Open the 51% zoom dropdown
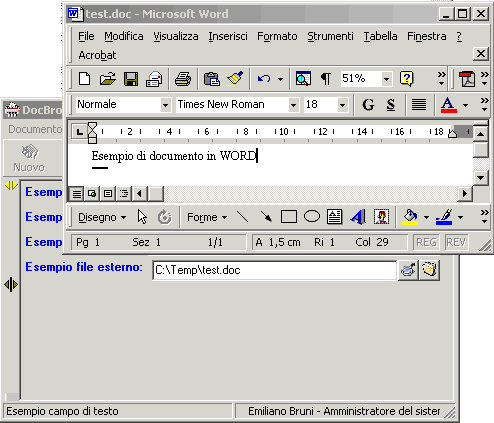494x423 pixels. pyautogui.click(x=386, y=79)
